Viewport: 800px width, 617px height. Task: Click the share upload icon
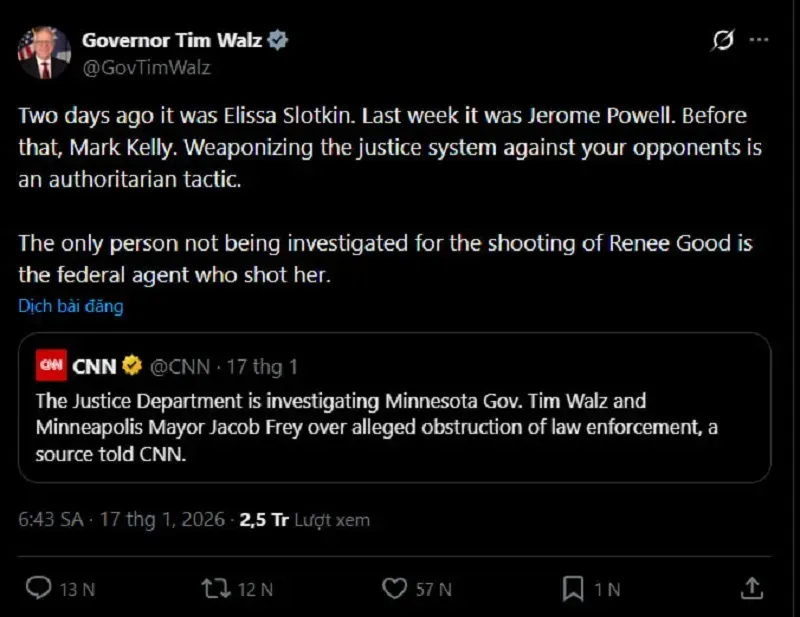pos(754,588)
